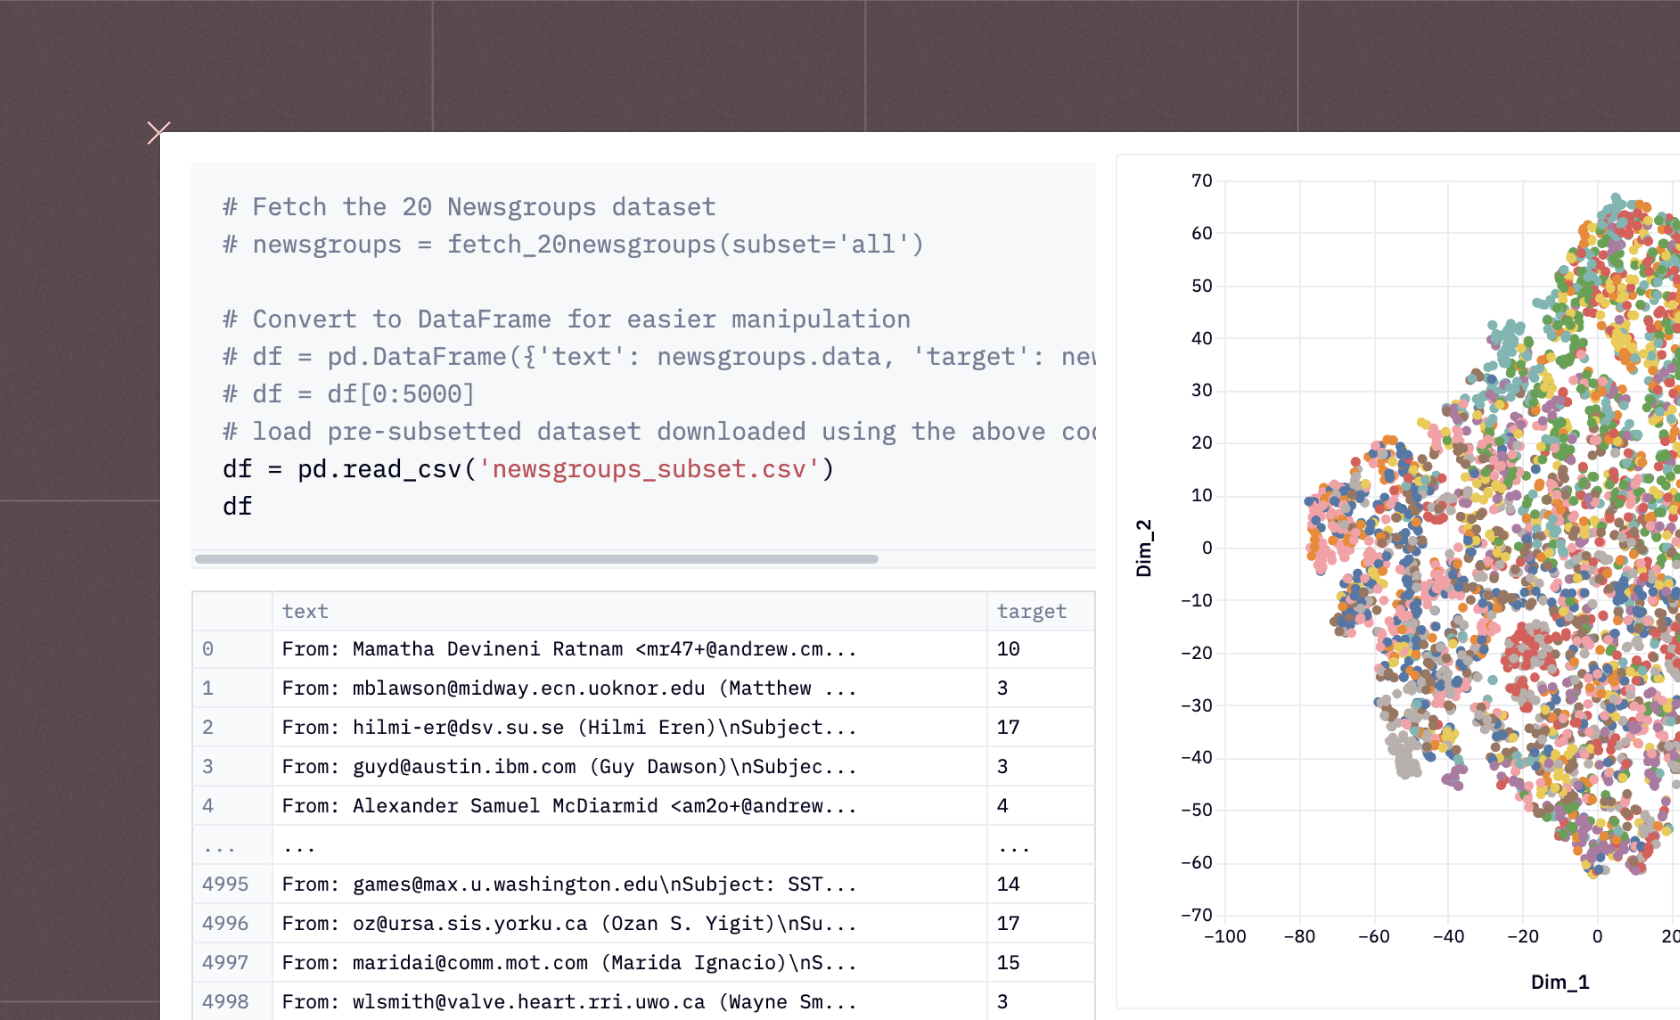1680x1020 pixels.
Task: Select the 'text' column header
Action: coord(305,611)
